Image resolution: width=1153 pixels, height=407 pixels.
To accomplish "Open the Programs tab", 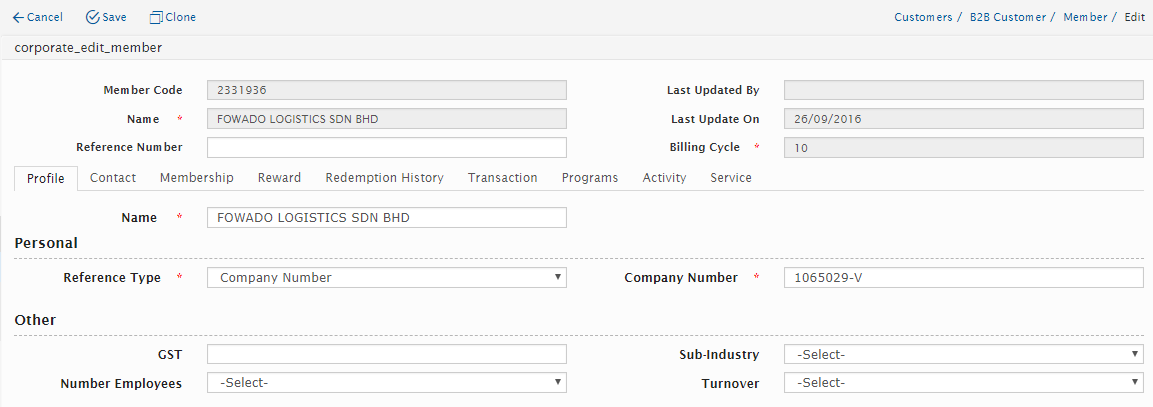I will tap(589, 178).
